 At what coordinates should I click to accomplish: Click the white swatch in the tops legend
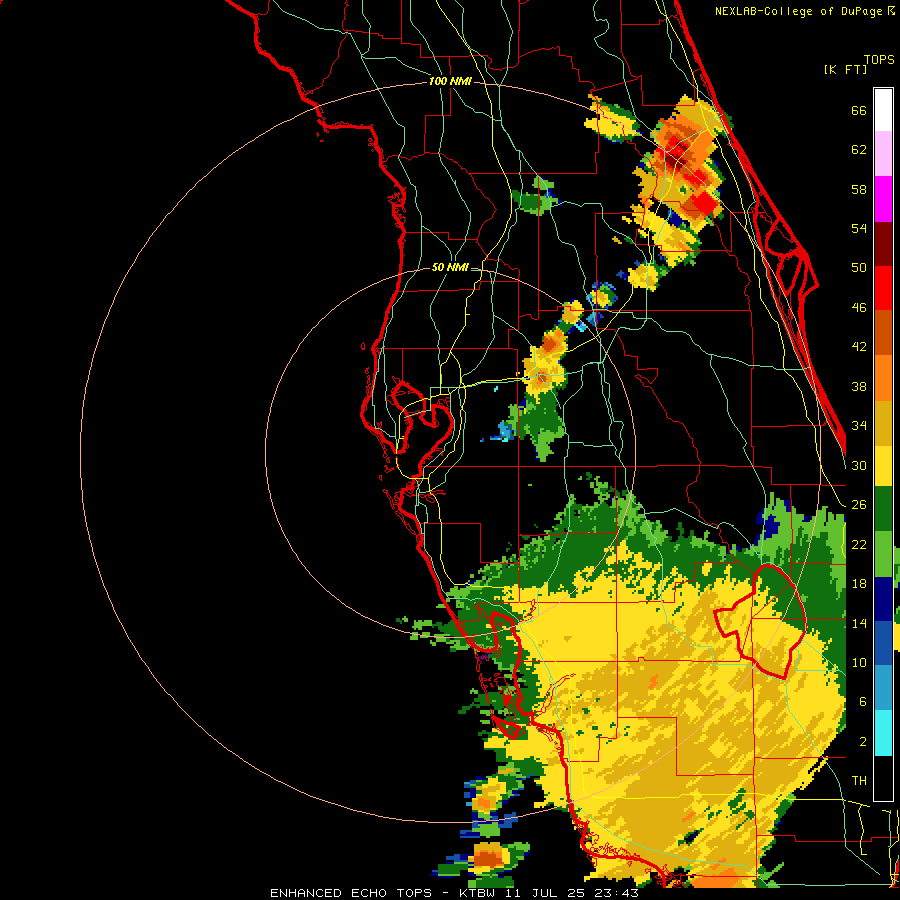pos(883,110)
